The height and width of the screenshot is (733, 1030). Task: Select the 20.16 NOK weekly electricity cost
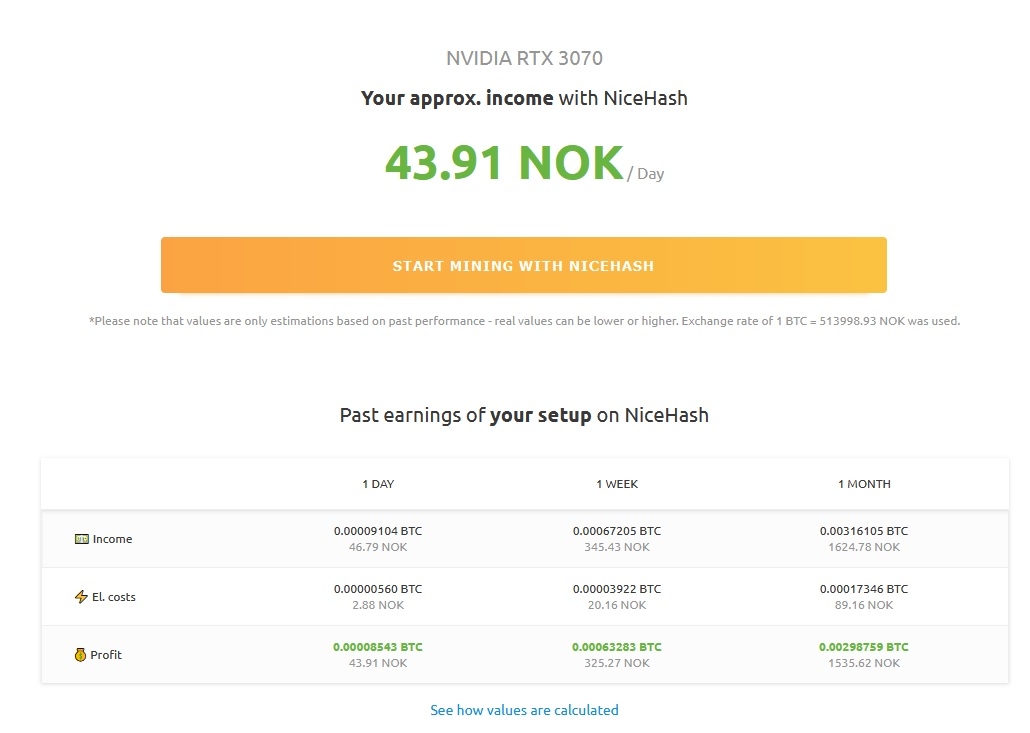click(617, 605)
